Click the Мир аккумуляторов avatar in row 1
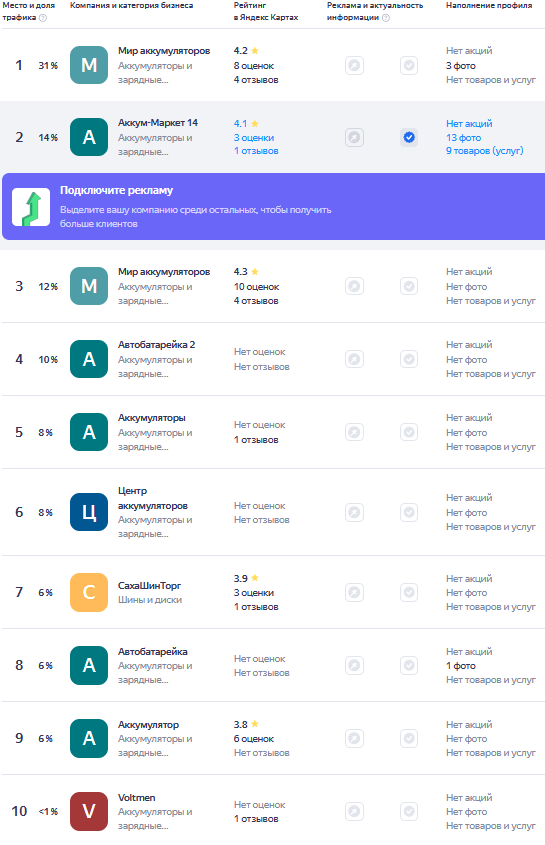 [89, 65]
